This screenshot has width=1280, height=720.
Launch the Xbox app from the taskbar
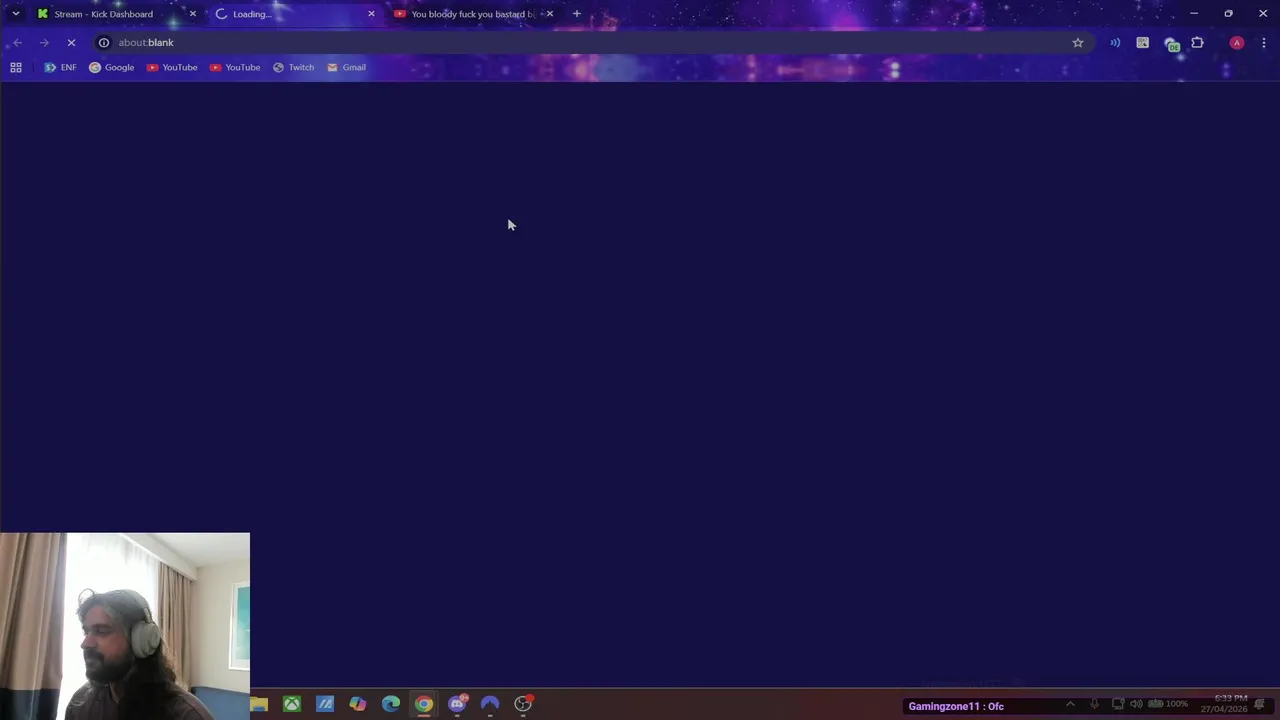pos(292,704)
